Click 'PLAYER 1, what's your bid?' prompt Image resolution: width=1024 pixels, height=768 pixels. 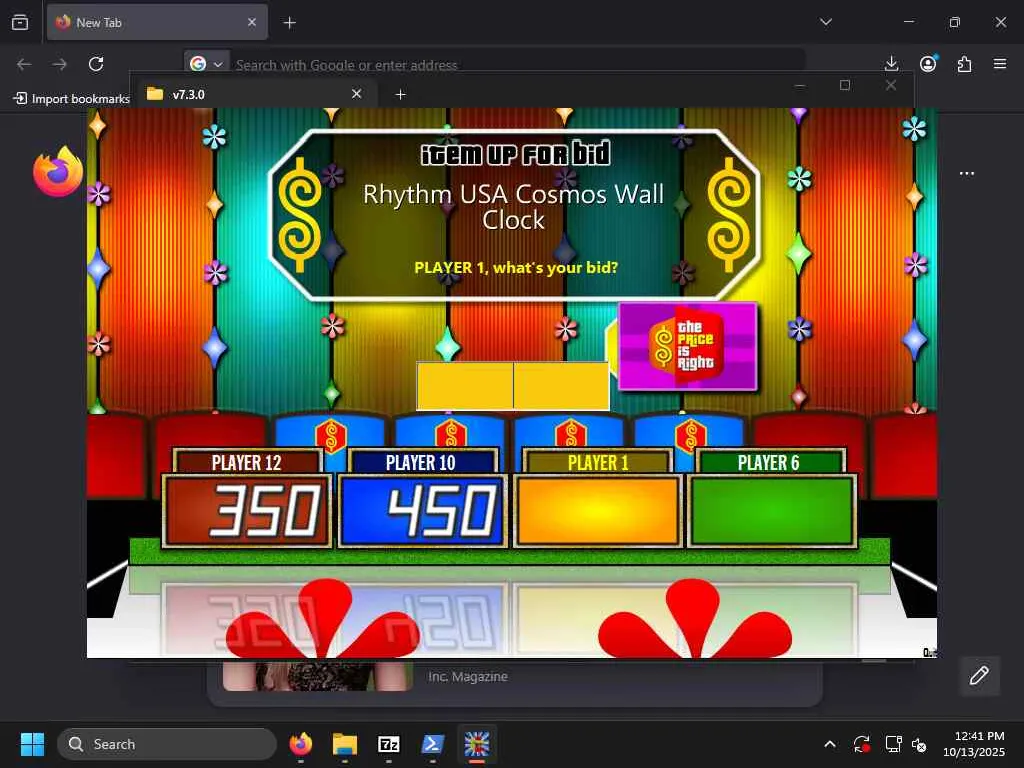[x=516, y=267]
